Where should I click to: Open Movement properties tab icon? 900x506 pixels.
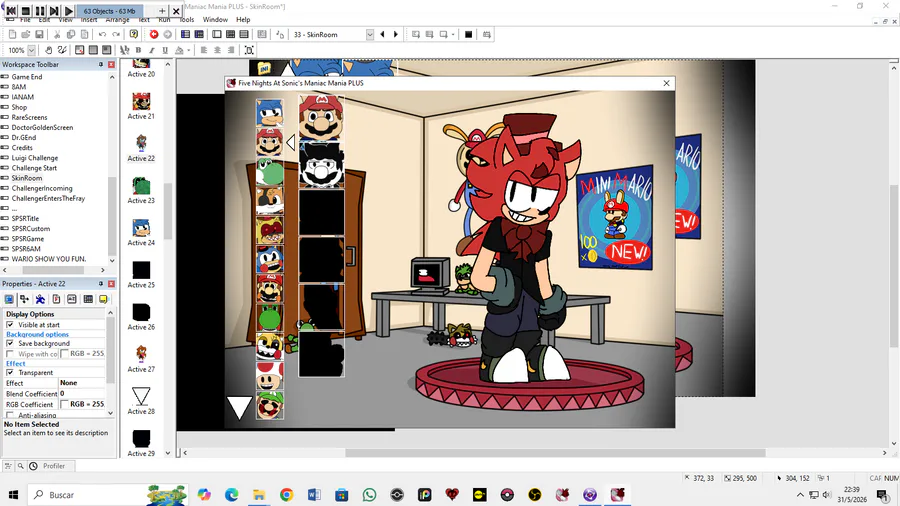(40, 299)
